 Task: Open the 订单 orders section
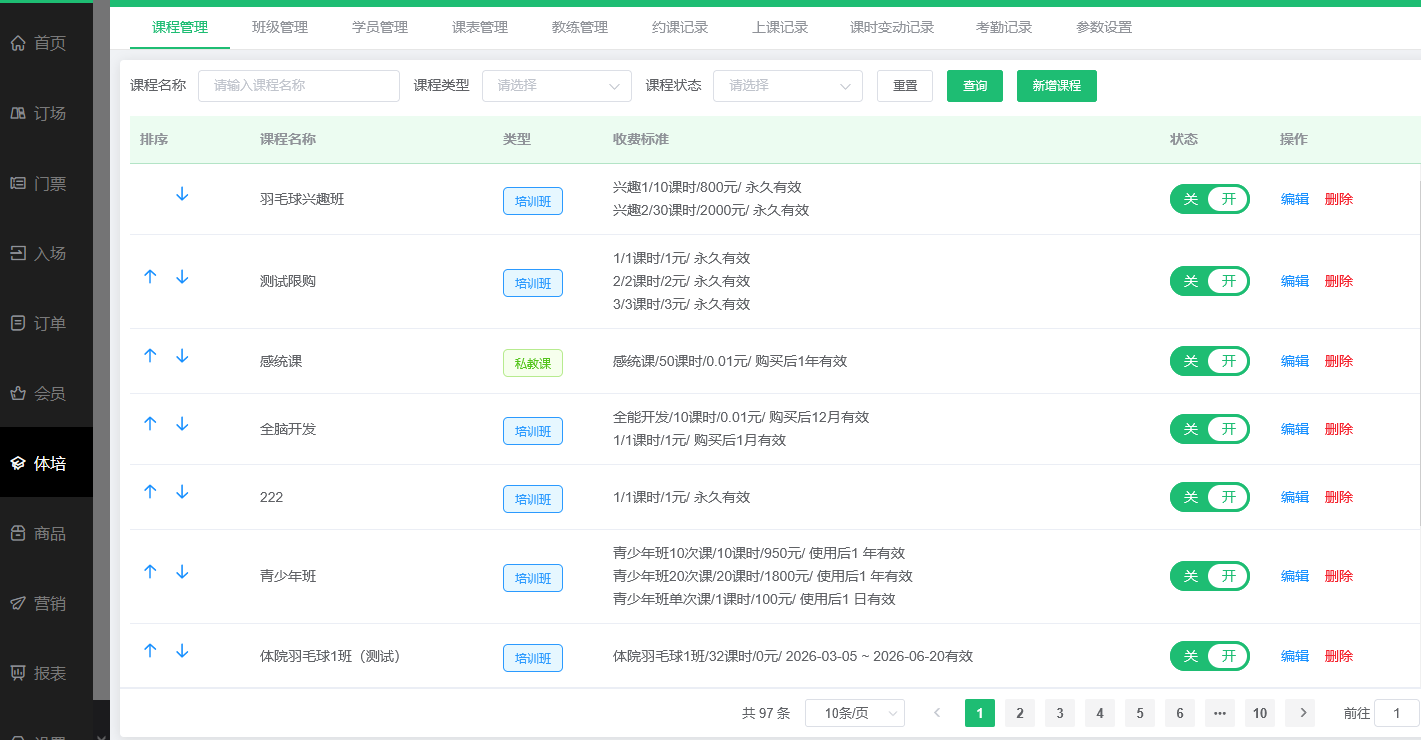click(46, 323)
